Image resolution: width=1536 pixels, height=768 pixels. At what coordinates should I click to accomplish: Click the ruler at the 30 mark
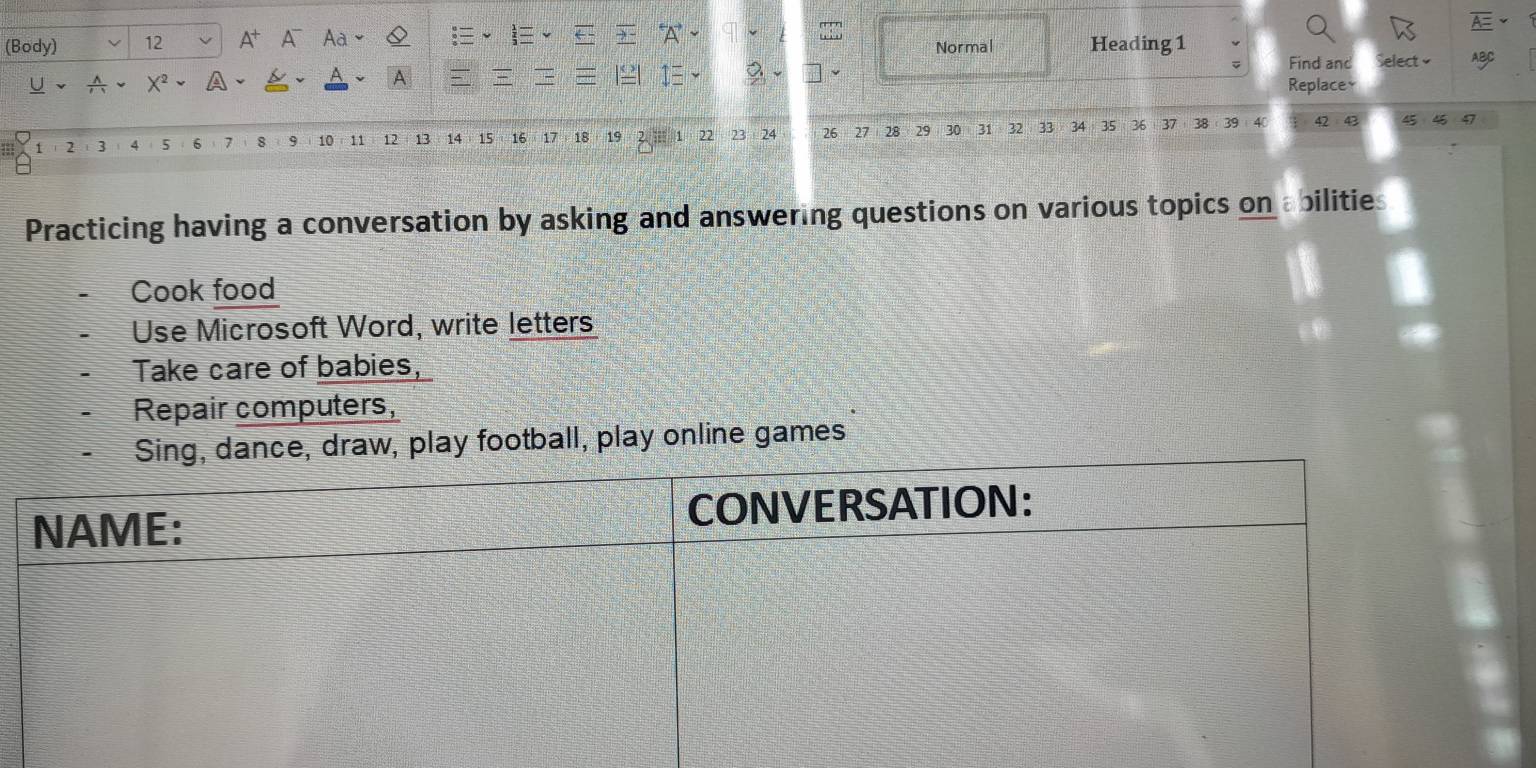[x=953, y=131]
